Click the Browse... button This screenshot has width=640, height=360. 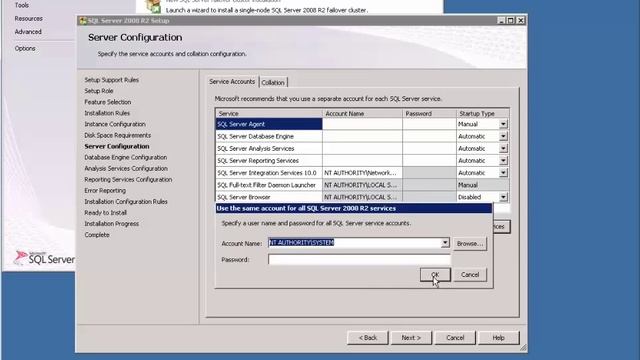pyautogui.click(x=470, y=243)
